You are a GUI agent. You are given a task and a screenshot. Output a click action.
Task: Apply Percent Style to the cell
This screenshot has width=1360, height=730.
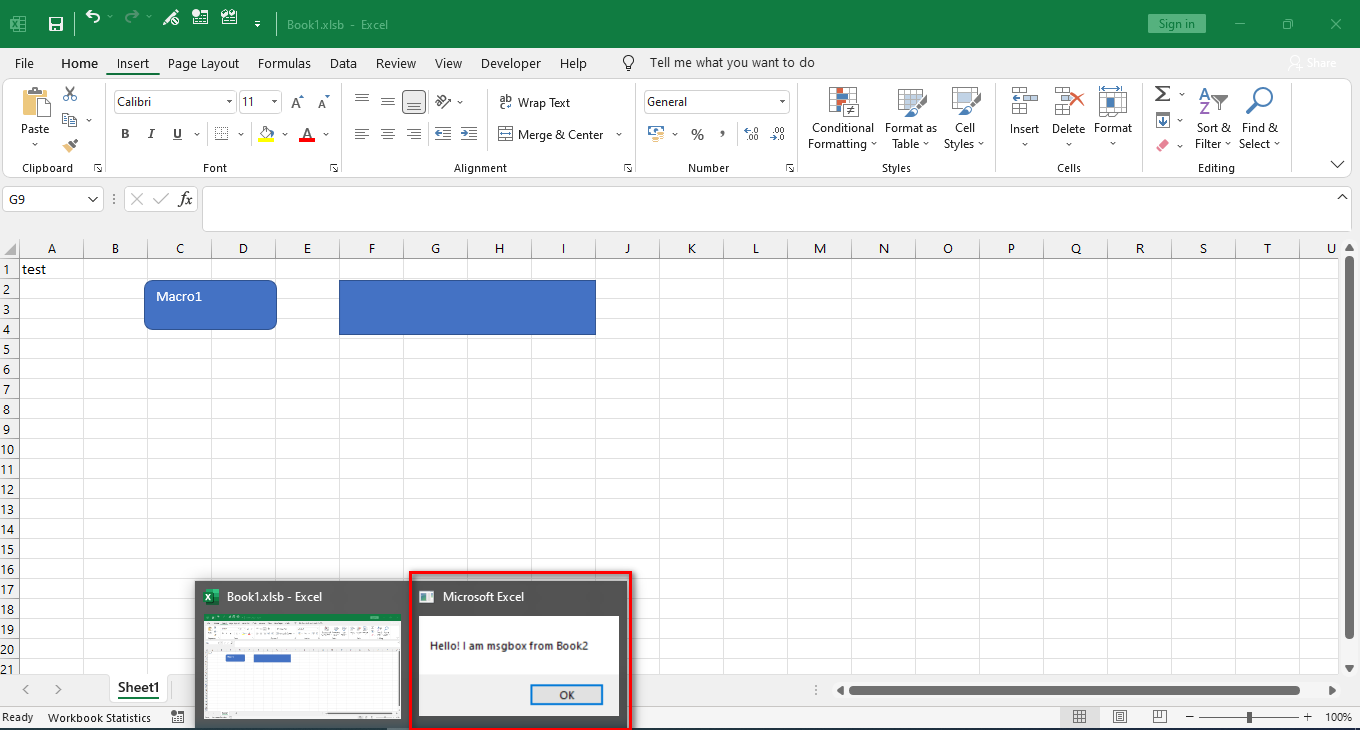tap(698, 134)
